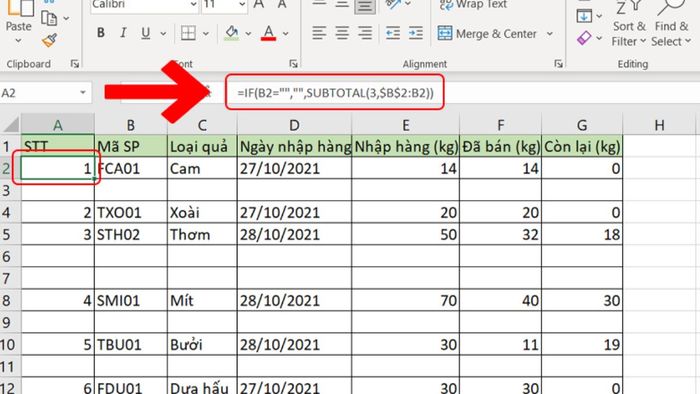Click the 'Đã bán (kg)' header cell
700x394 pixels.
point(500,146)
